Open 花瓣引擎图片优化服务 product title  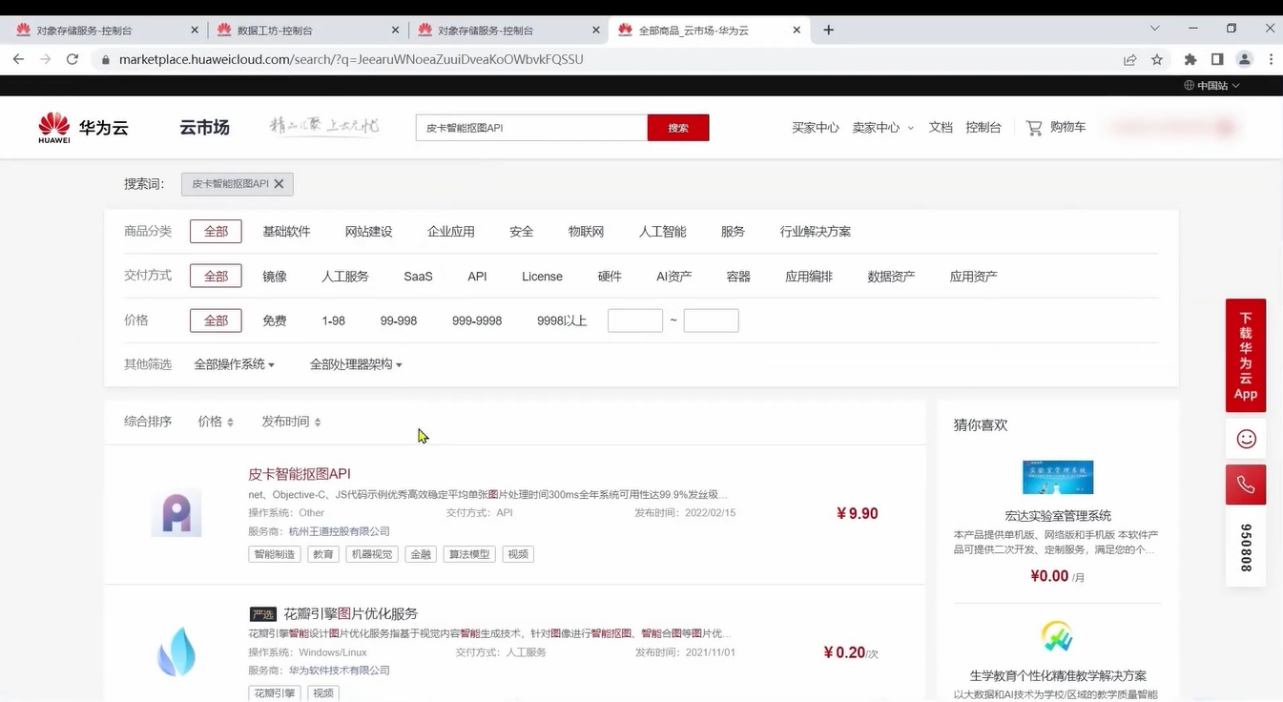(x=350, y=613)
